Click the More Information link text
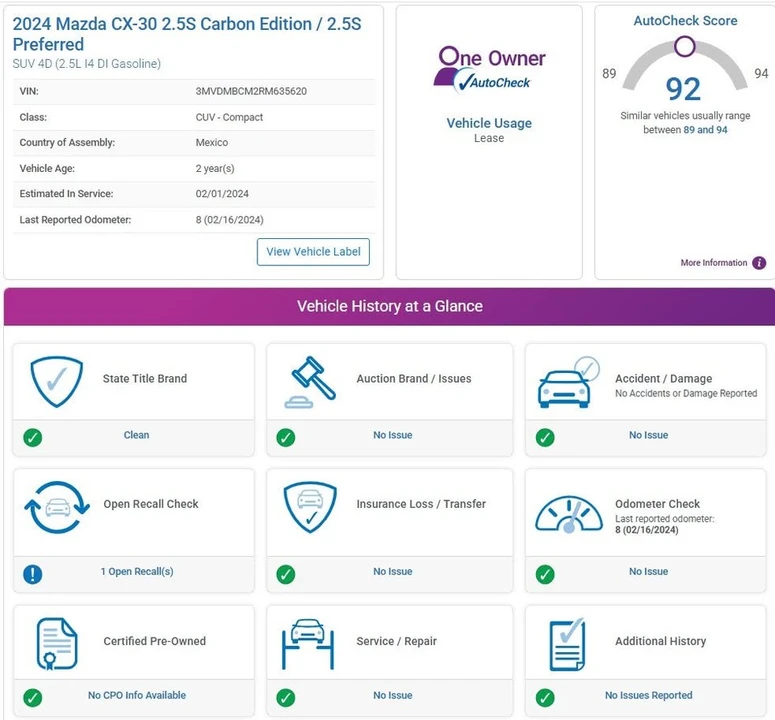This screenshot has width=775, height=720. tap(714, 263)
